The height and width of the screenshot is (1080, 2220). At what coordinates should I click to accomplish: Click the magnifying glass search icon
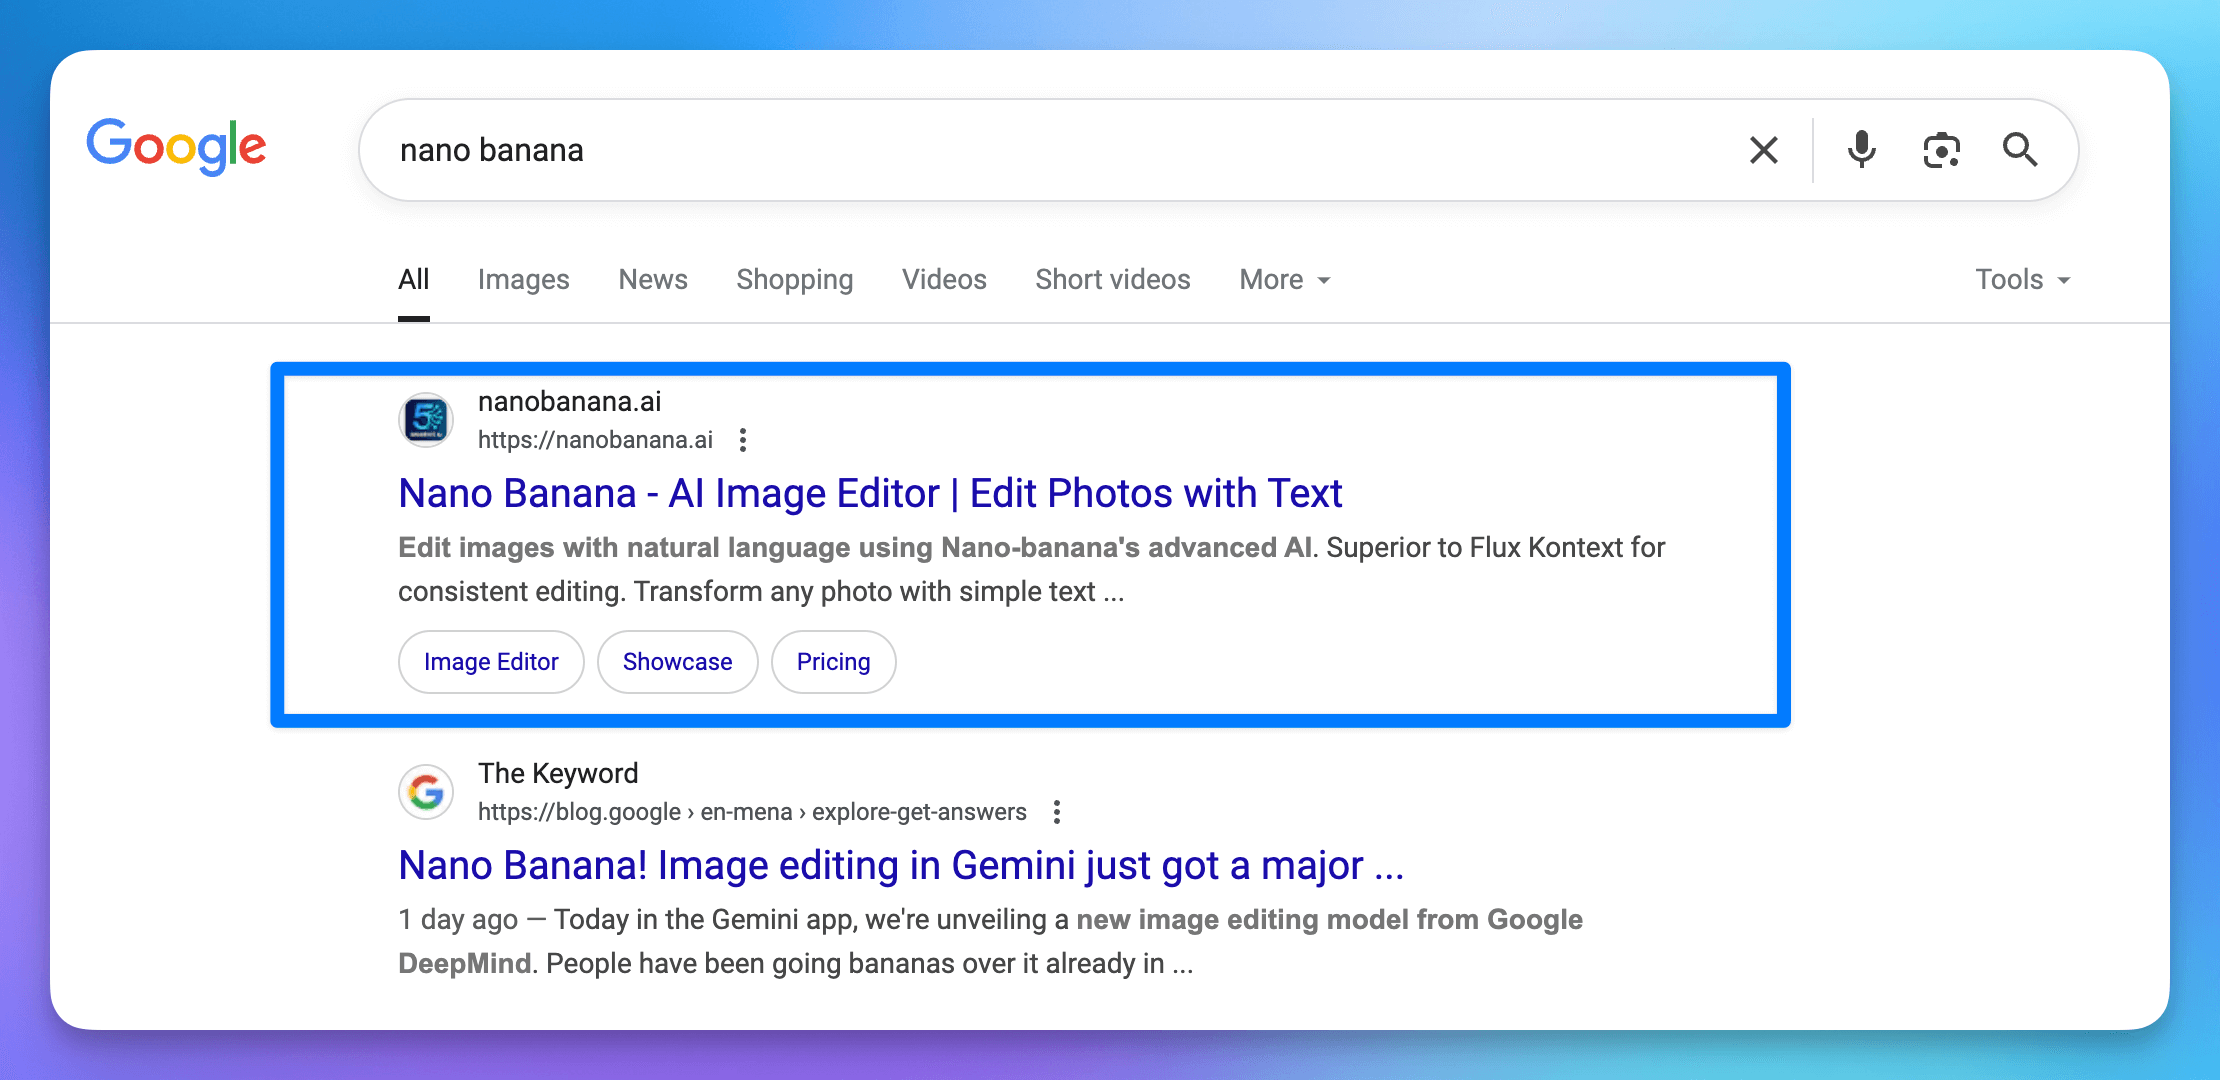pyautogui.click(x=2020, y=150)
